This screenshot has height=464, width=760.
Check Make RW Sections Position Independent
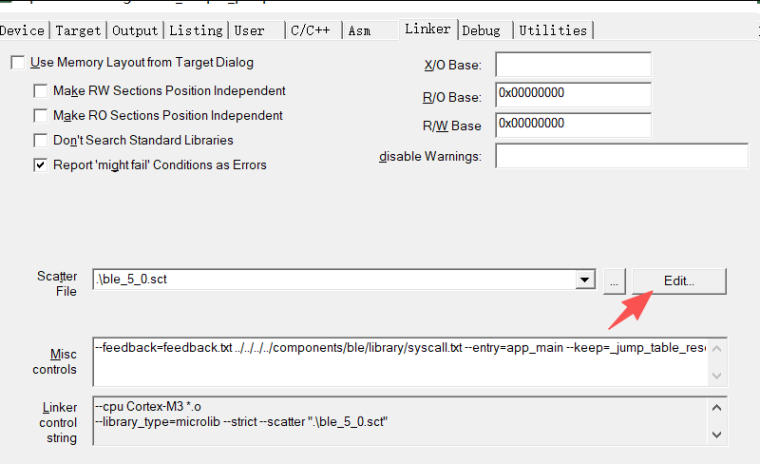pyautogui.click(x=41, y=91)
